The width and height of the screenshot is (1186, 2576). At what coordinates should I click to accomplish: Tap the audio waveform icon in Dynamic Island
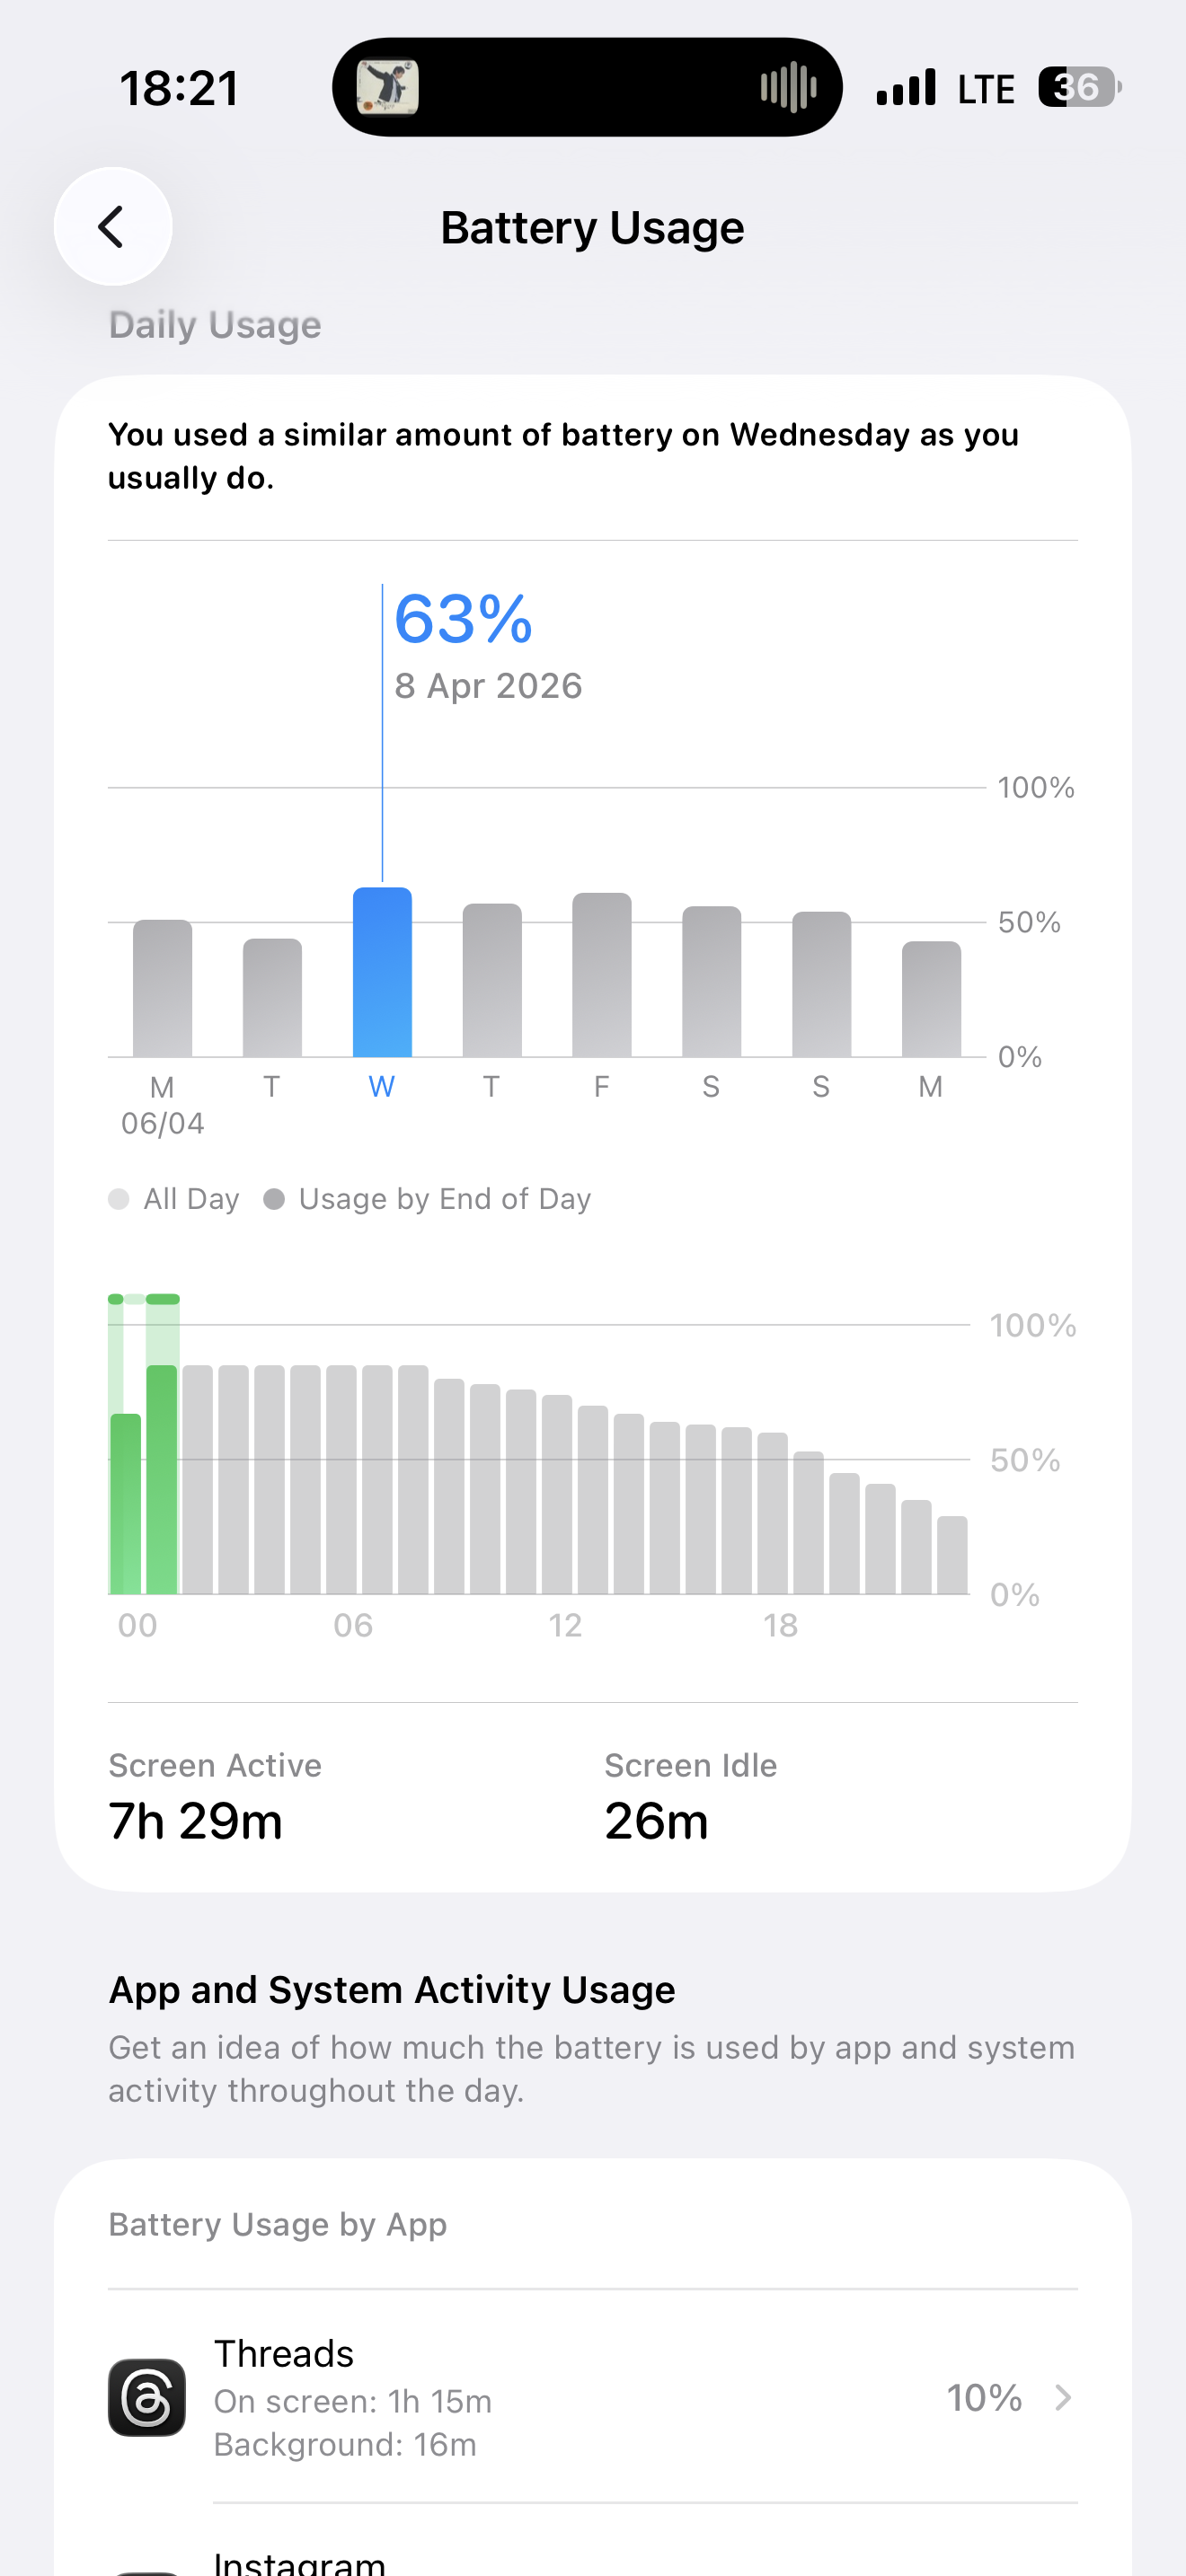click(x=788, y=87)
